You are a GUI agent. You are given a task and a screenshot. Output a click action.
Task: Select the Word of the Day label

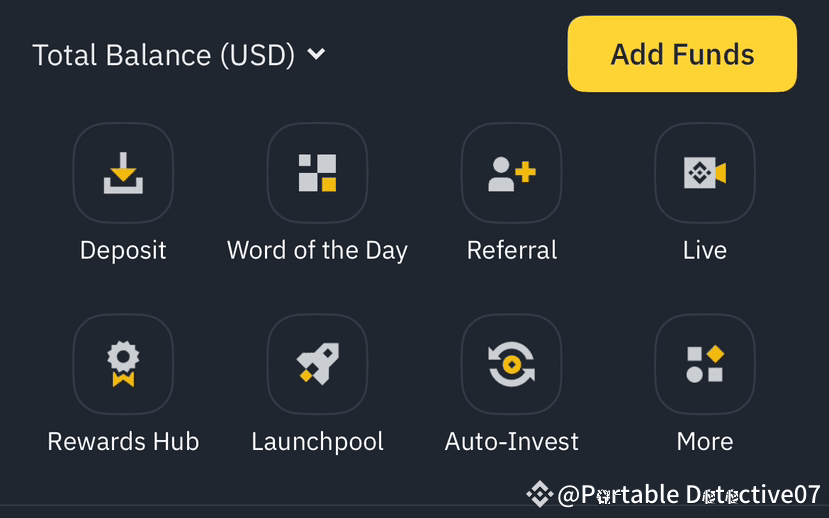[x=317, y=250]
